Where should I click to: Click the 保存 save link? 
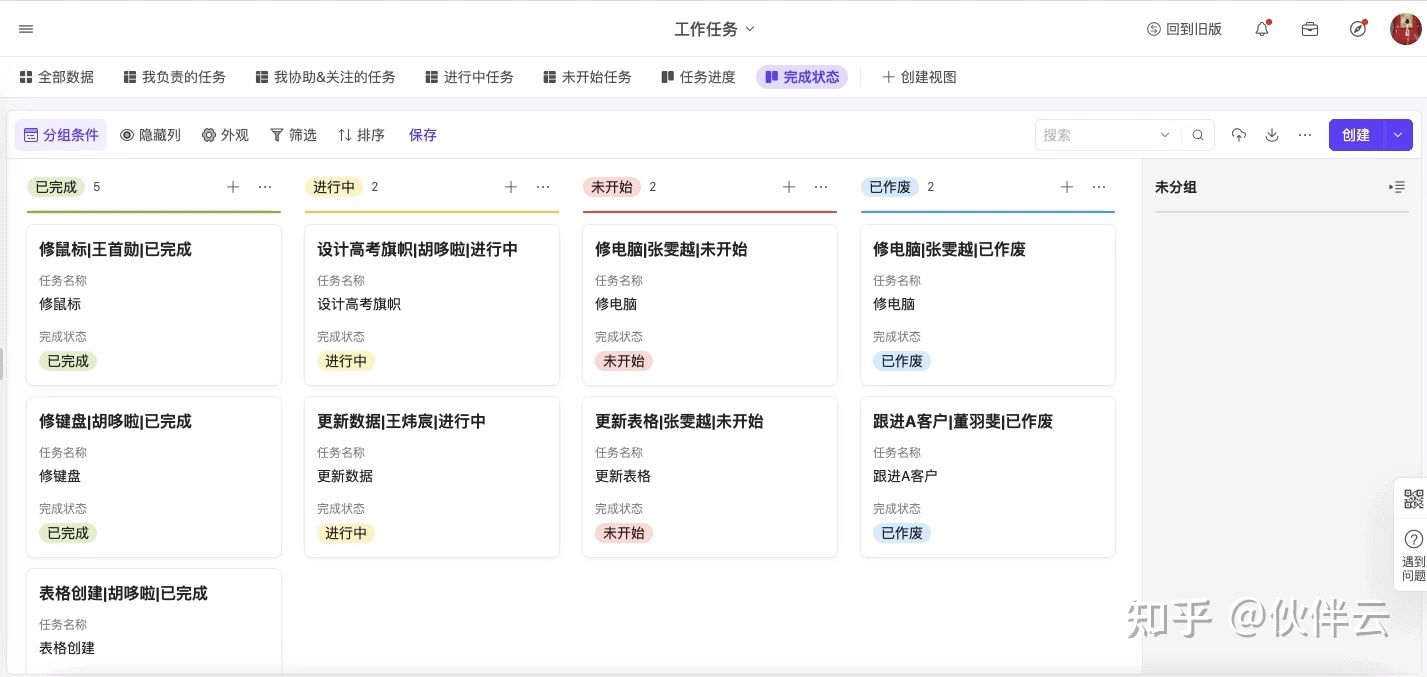pos(423,135)
